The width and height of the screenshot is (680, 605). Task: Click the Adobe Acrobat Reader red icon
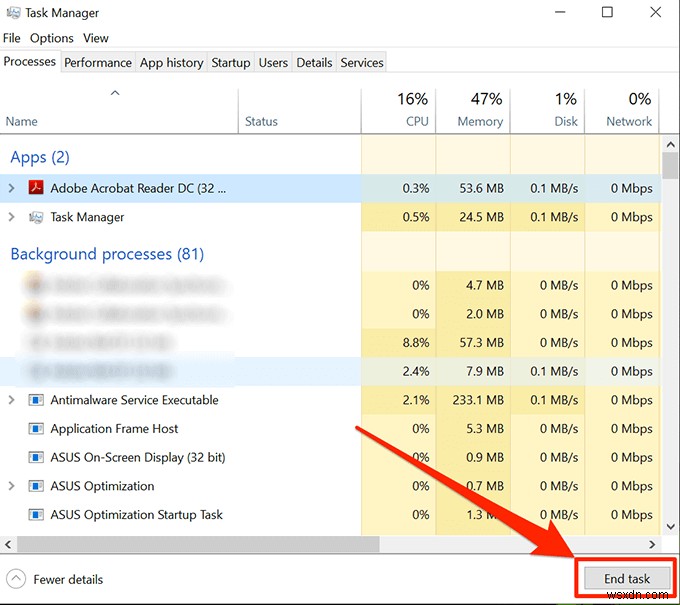[x=36, y=188]
